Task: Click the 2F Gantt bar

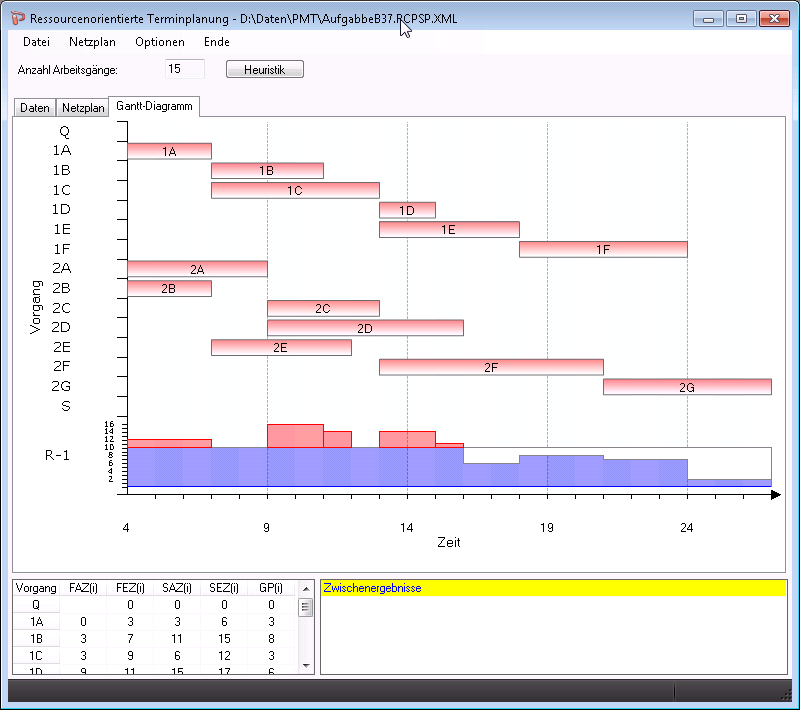Action: coord(491,367)
